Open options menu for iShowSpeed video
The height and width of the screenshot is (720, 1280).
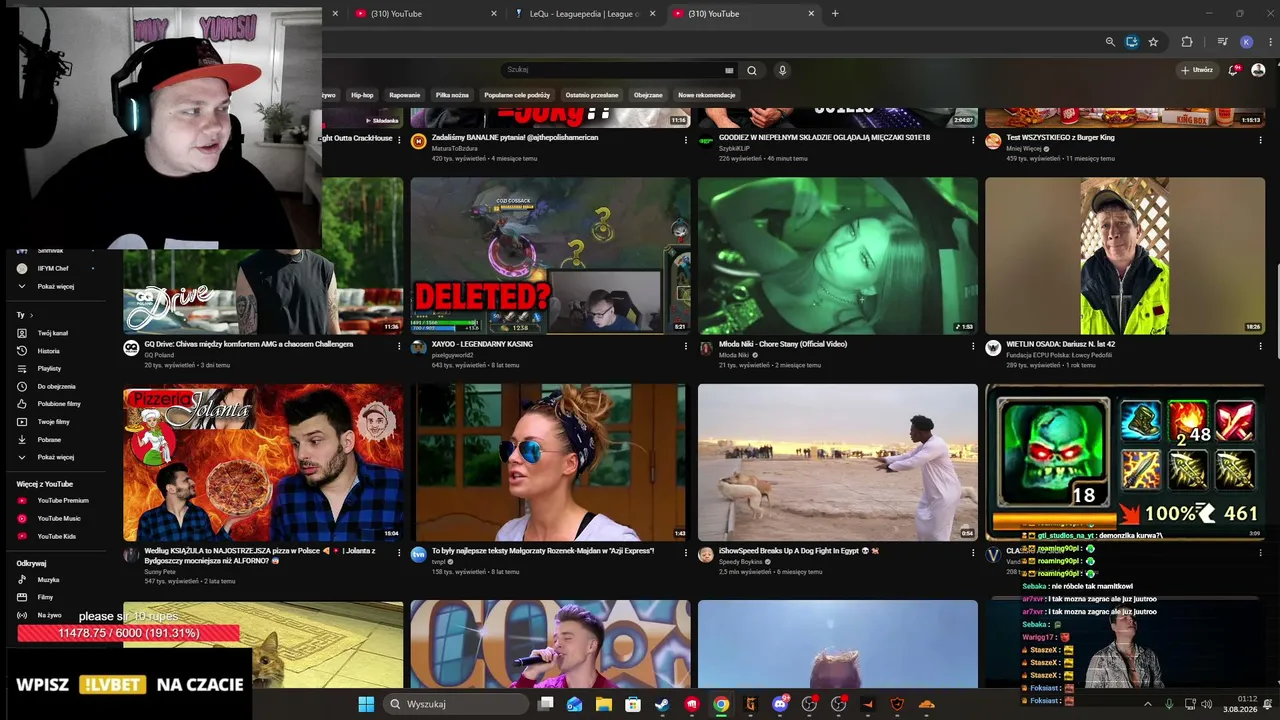coord(973,553)
